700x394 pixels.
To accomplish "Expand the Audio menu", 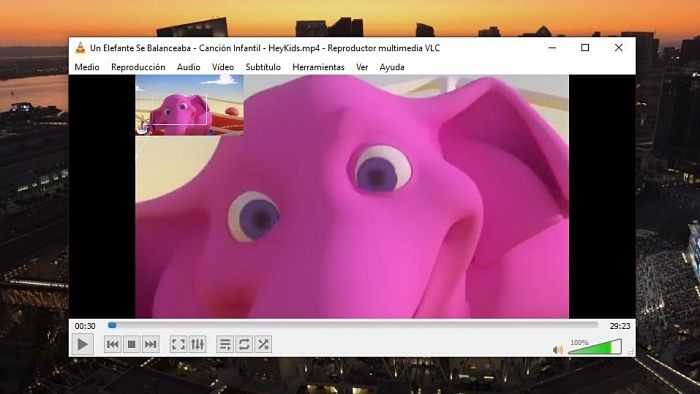I will [188, 67].
